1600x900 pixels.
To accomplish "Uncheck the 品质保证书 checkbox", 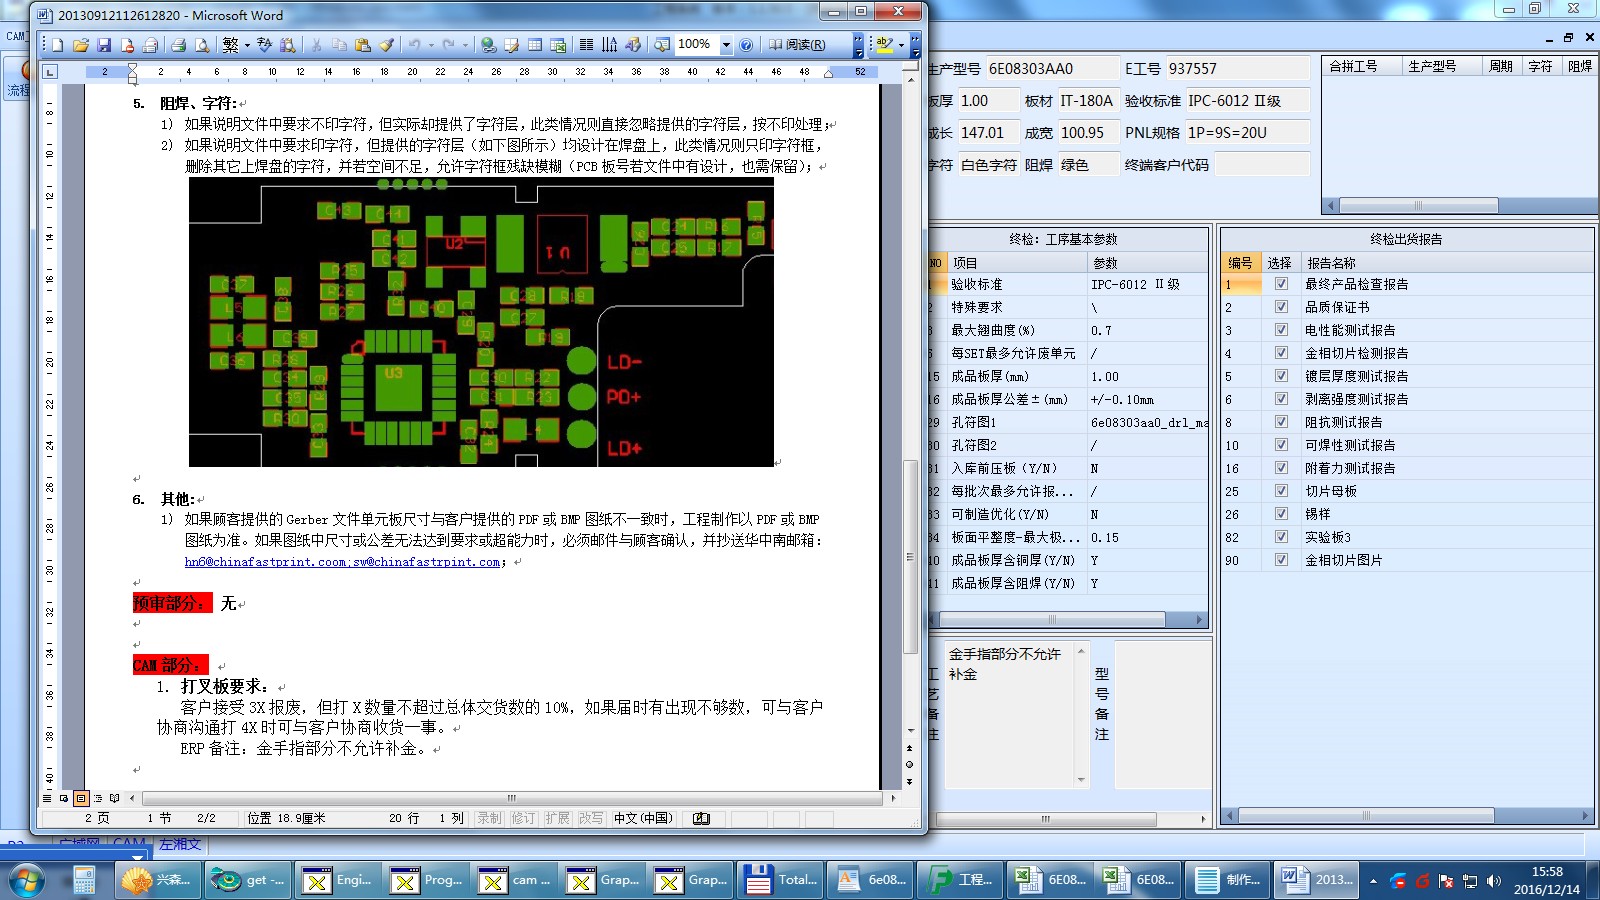I will click(1281, 307).
